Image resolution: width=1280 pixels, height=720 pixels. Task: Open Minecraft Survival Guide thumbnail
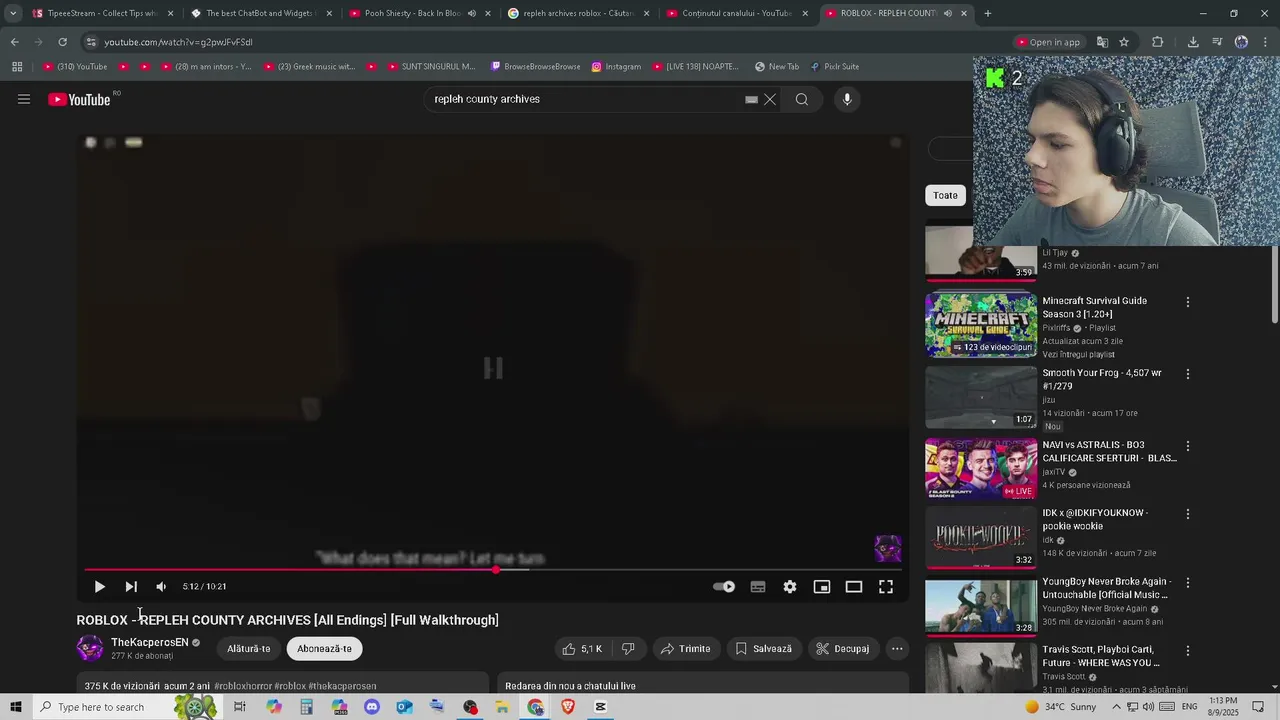(x=981, y=325)
